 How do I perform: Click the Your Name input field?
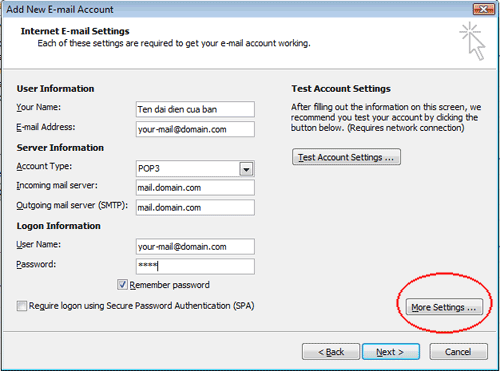(195, 109)
